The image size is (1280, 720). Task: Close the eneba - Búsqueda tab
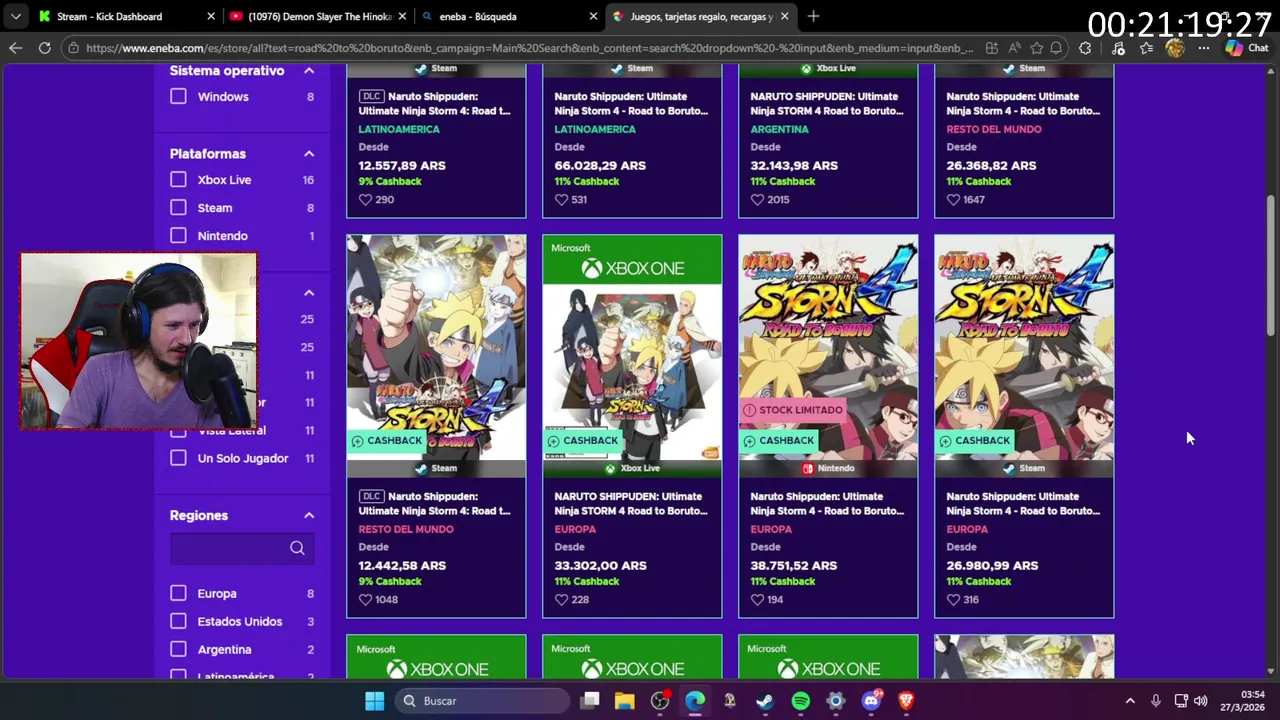pyautogui.click(x=593, y=16)
